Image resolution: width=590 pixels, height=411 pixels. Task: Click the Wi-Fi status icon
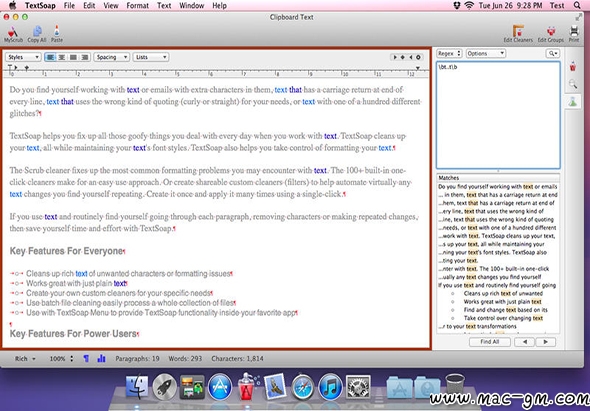[x=469, y=5]
